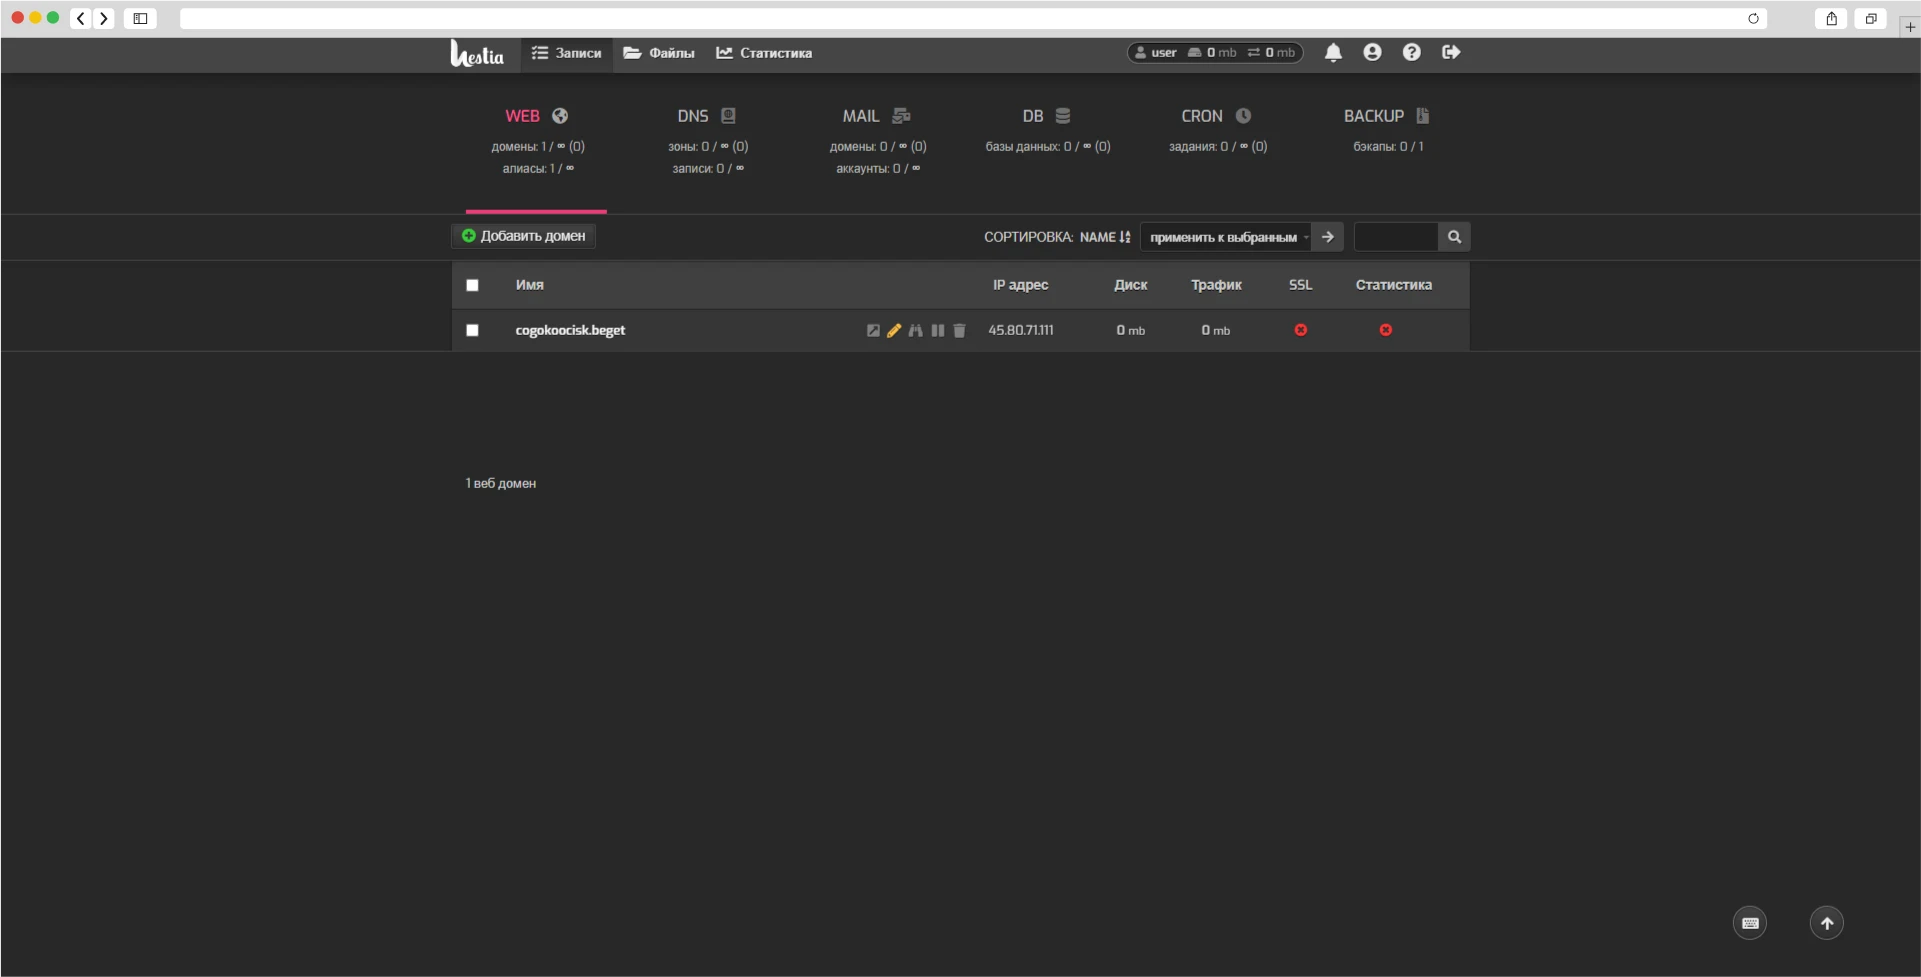
Task: Click the Добавить домен button
Action: [x=524, y=237]
